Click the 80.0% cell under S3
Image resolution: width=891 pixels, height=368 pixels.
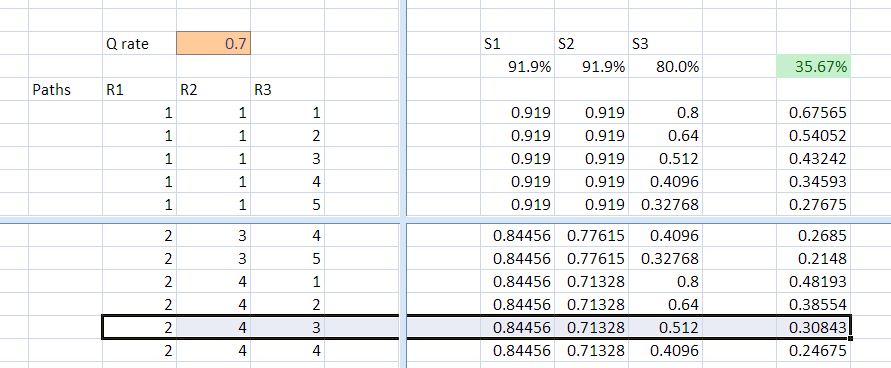click(665, 67)
